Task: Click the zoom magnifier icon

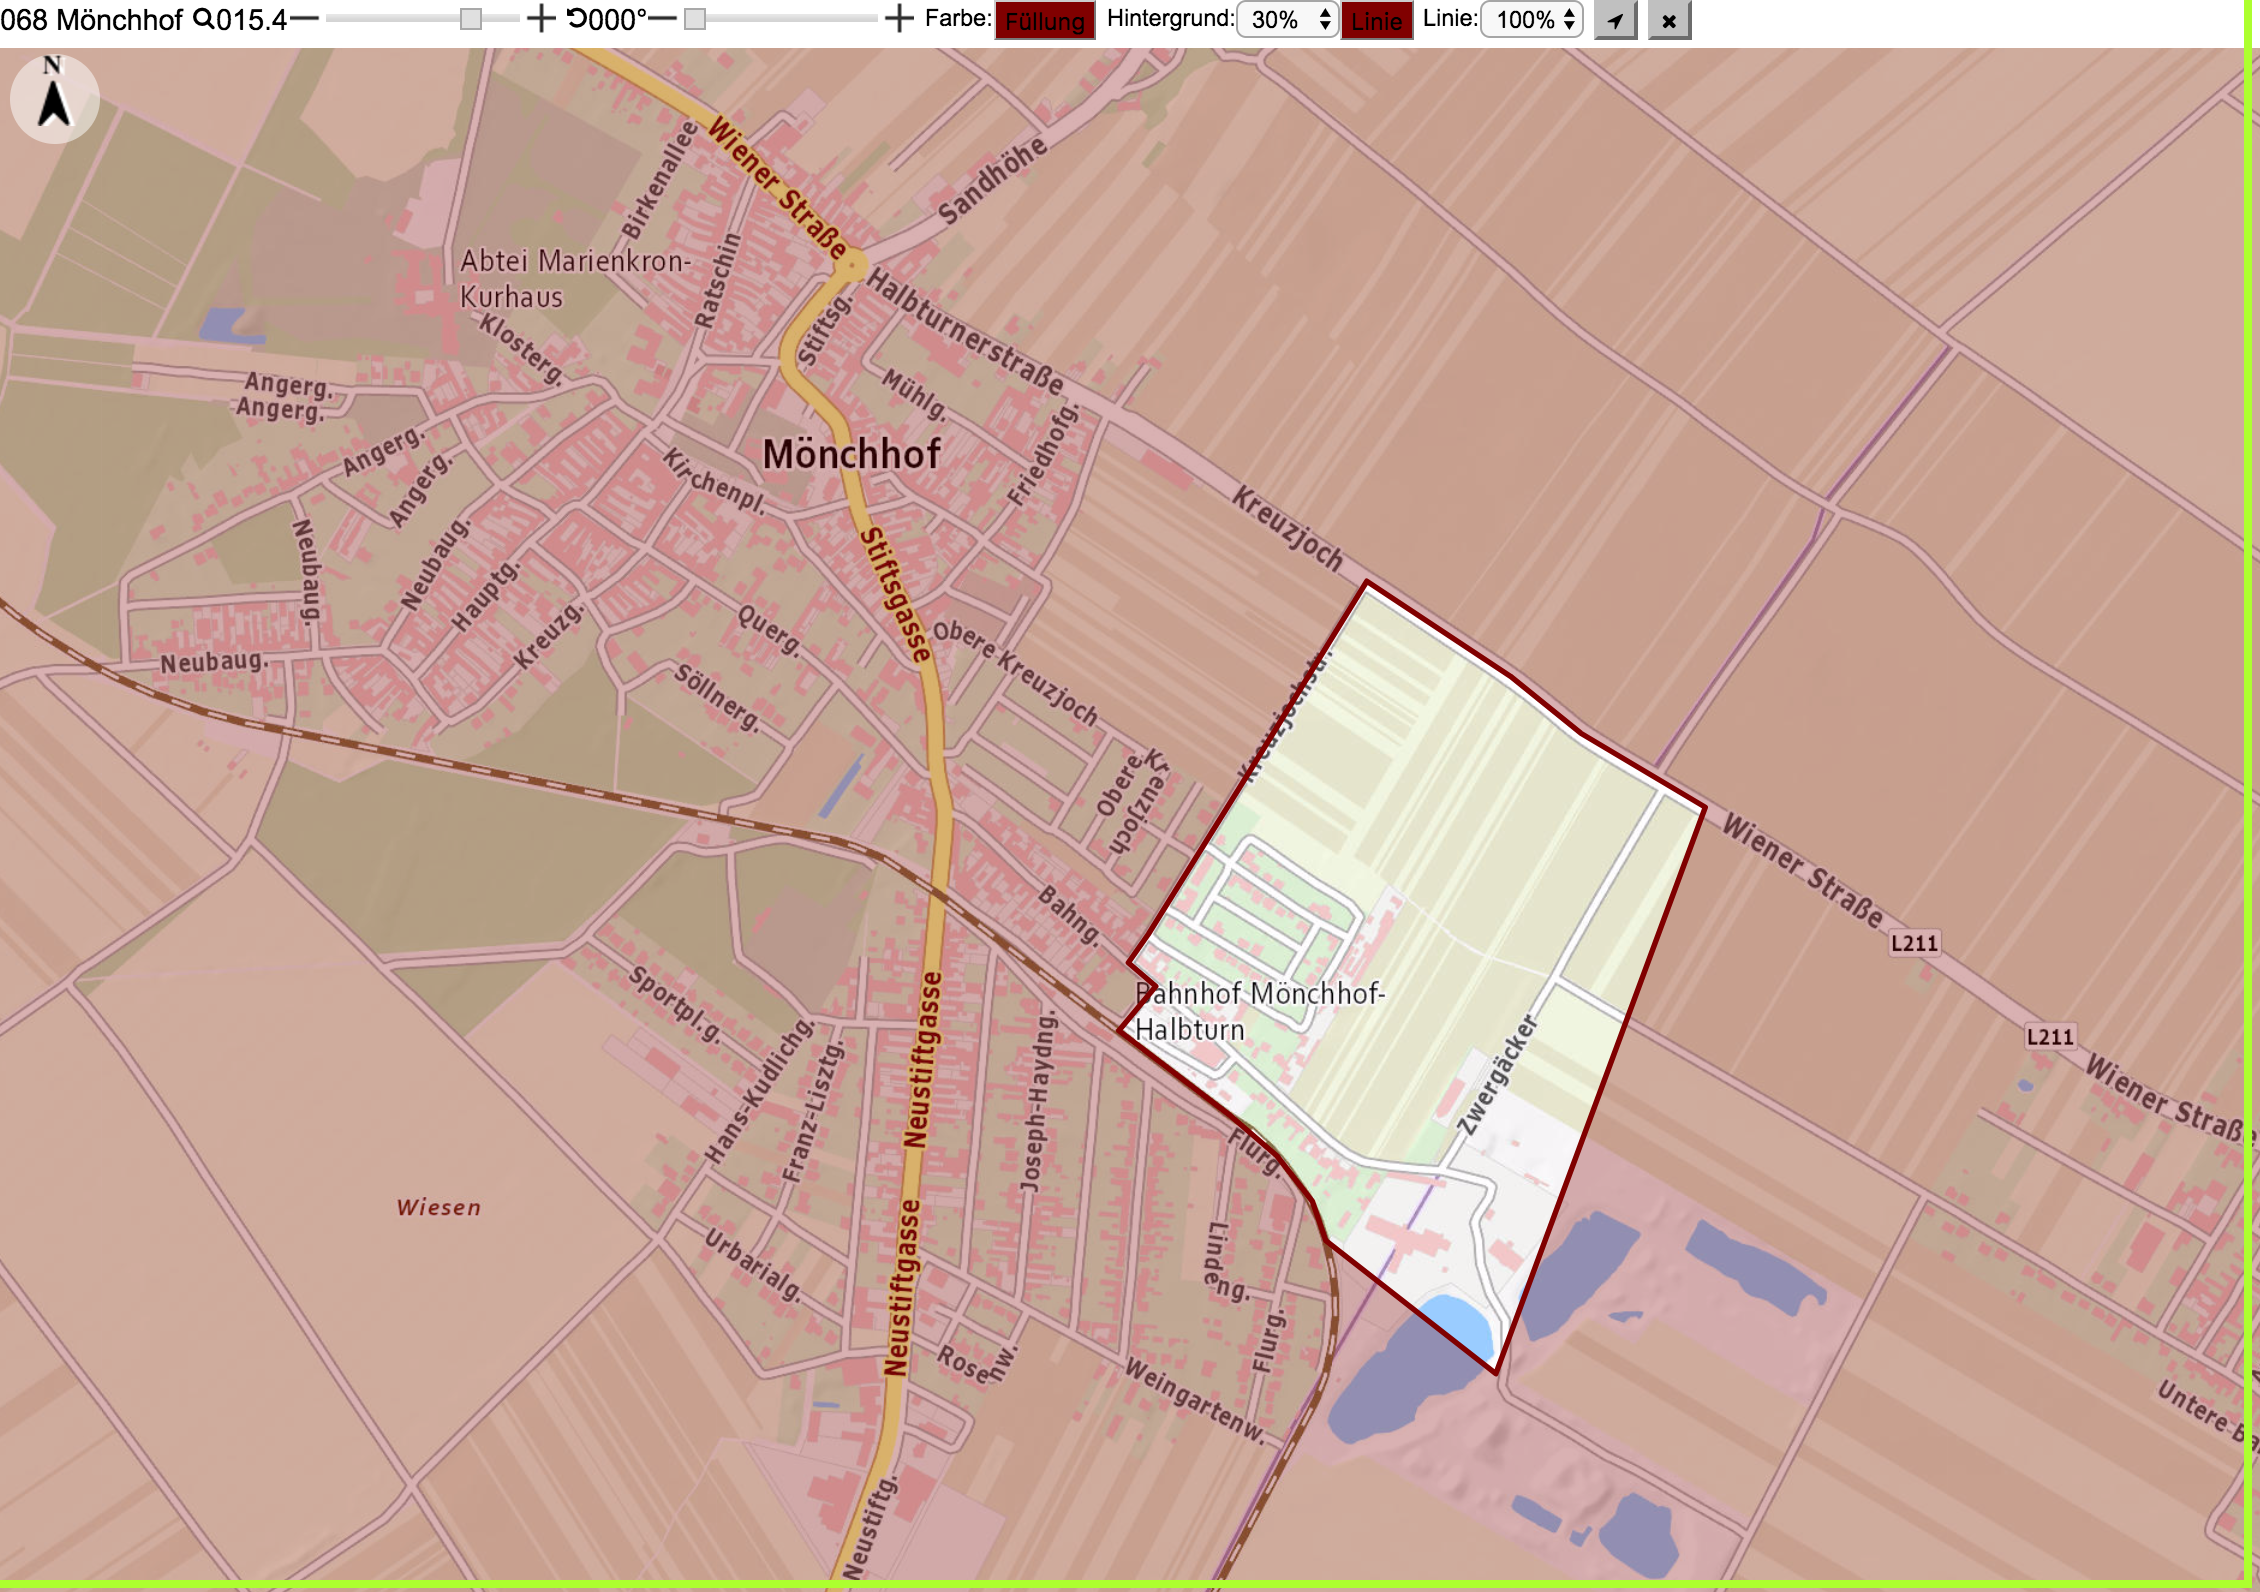Action: [203, 18]
